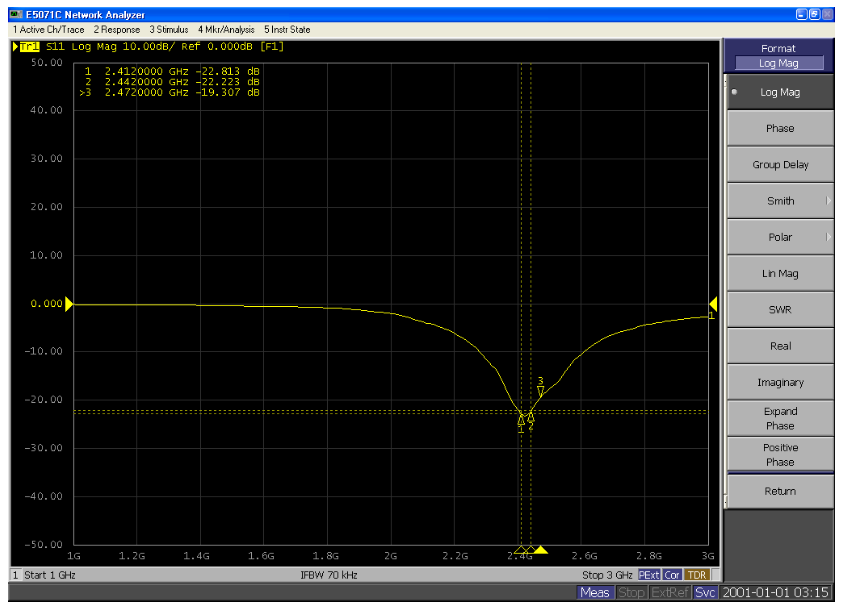Click the Meas status indicator

point(595,592)
